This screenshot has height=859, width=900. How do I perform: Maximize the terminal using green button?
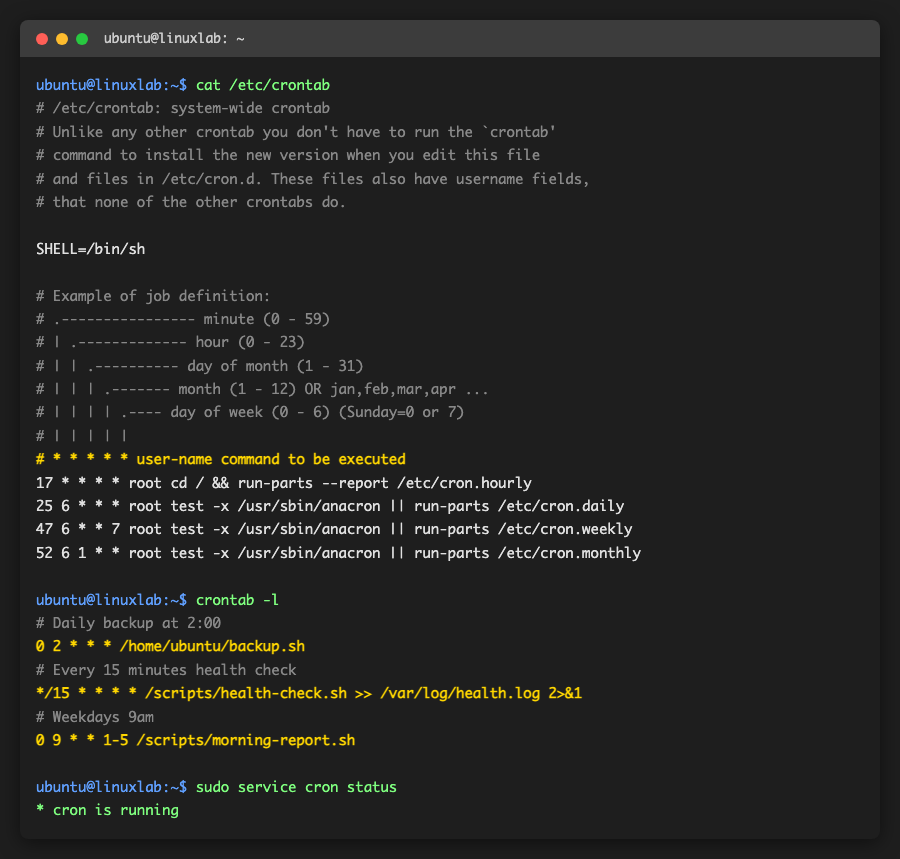pyautogui.click(x=82, y=39)
